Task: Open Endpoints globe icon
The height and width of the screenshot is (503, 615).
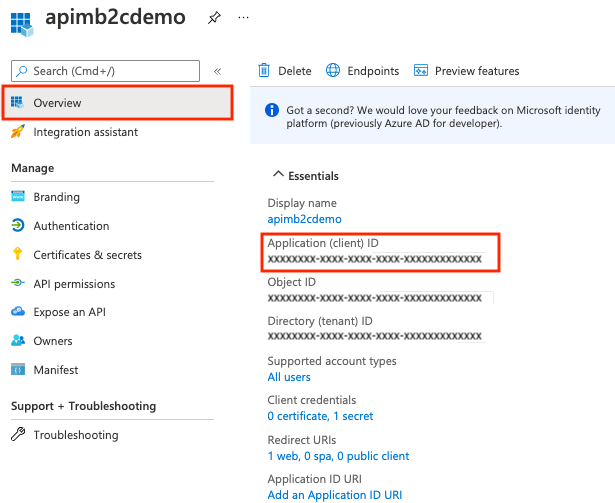Action: (333, 71)
